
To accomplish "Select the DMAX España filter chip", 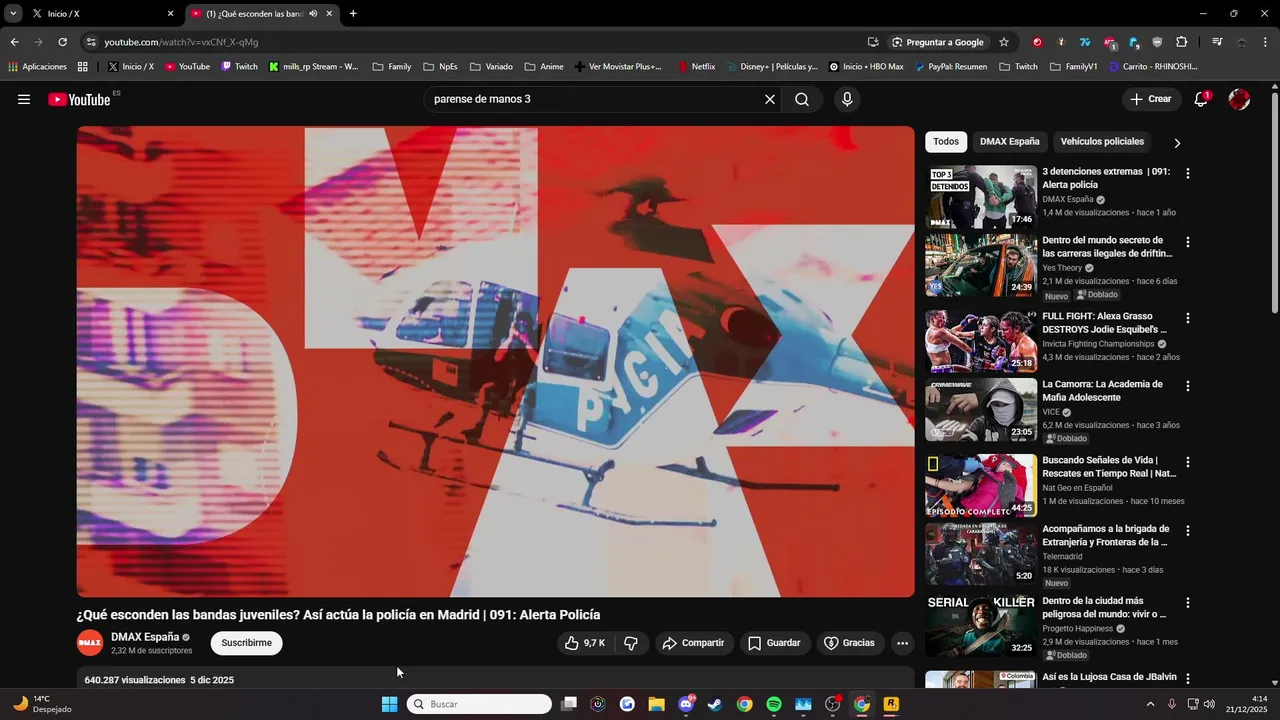I will click(1009, 141).
